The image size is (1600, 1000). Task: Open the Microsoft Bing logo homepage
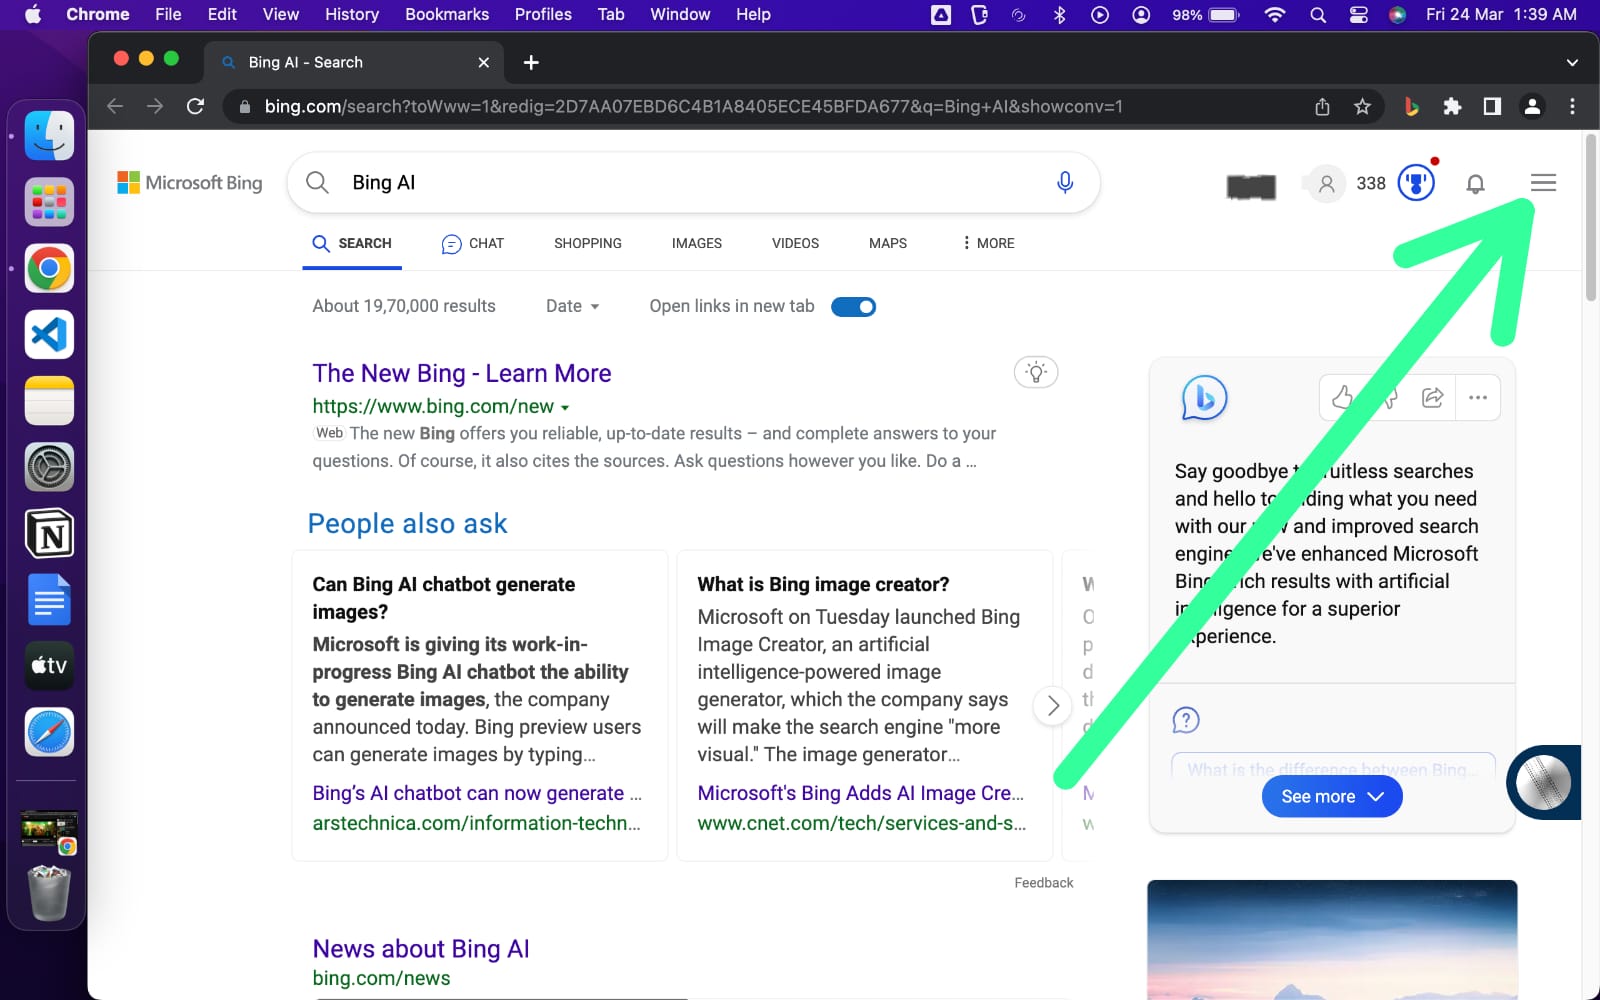(190, 183)
